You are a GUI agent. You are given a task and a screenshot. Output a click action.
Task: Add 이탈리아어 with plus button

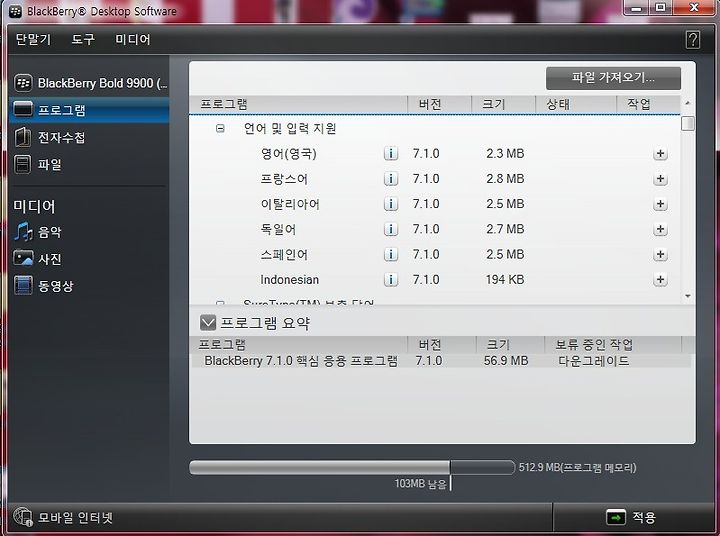click(660, 204)
